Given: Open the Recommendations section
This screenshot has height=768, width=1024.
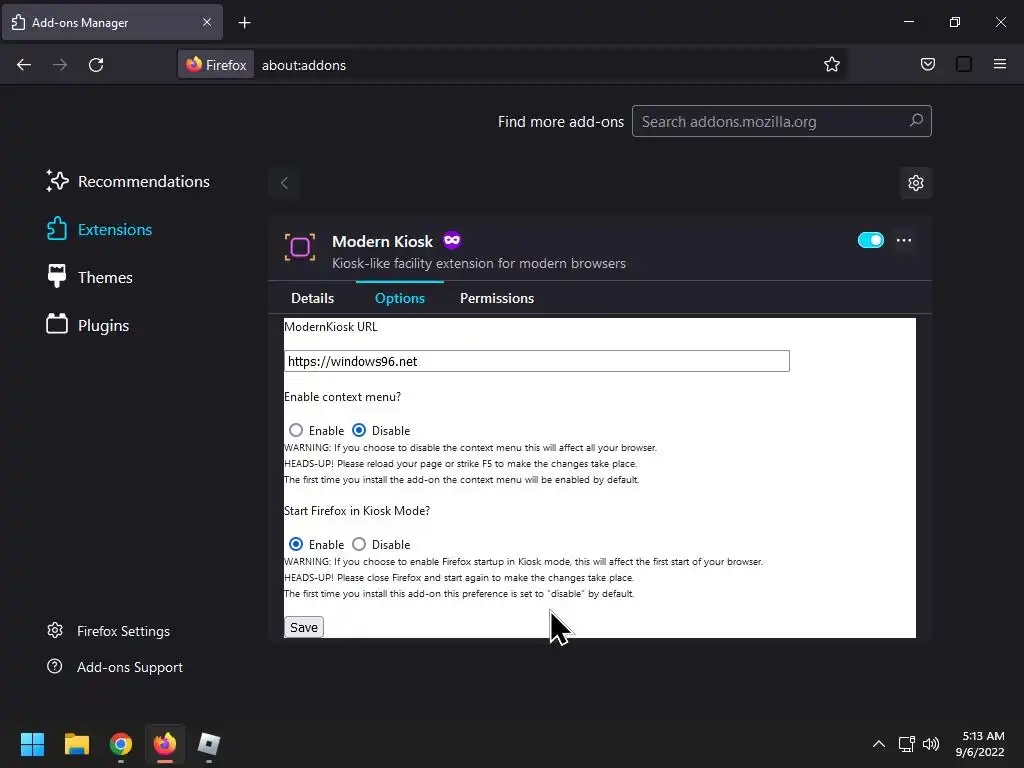Looking at the screenshot, I should (x=128, y=182).
